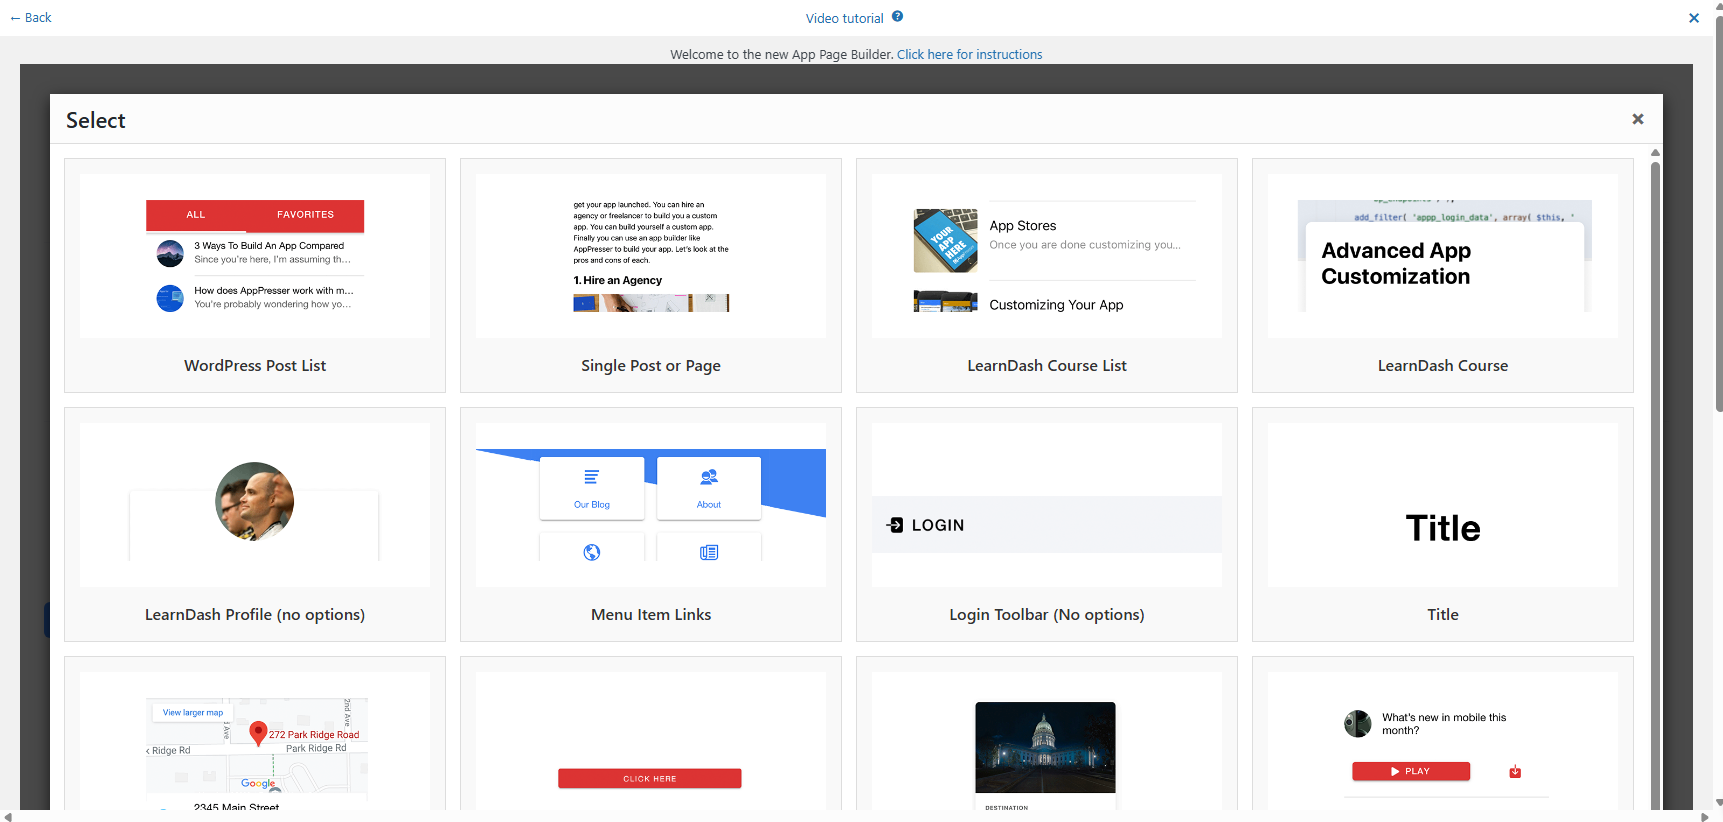
Task: Click the ALL tab in post list preview
Action: [x=196, y=215]
